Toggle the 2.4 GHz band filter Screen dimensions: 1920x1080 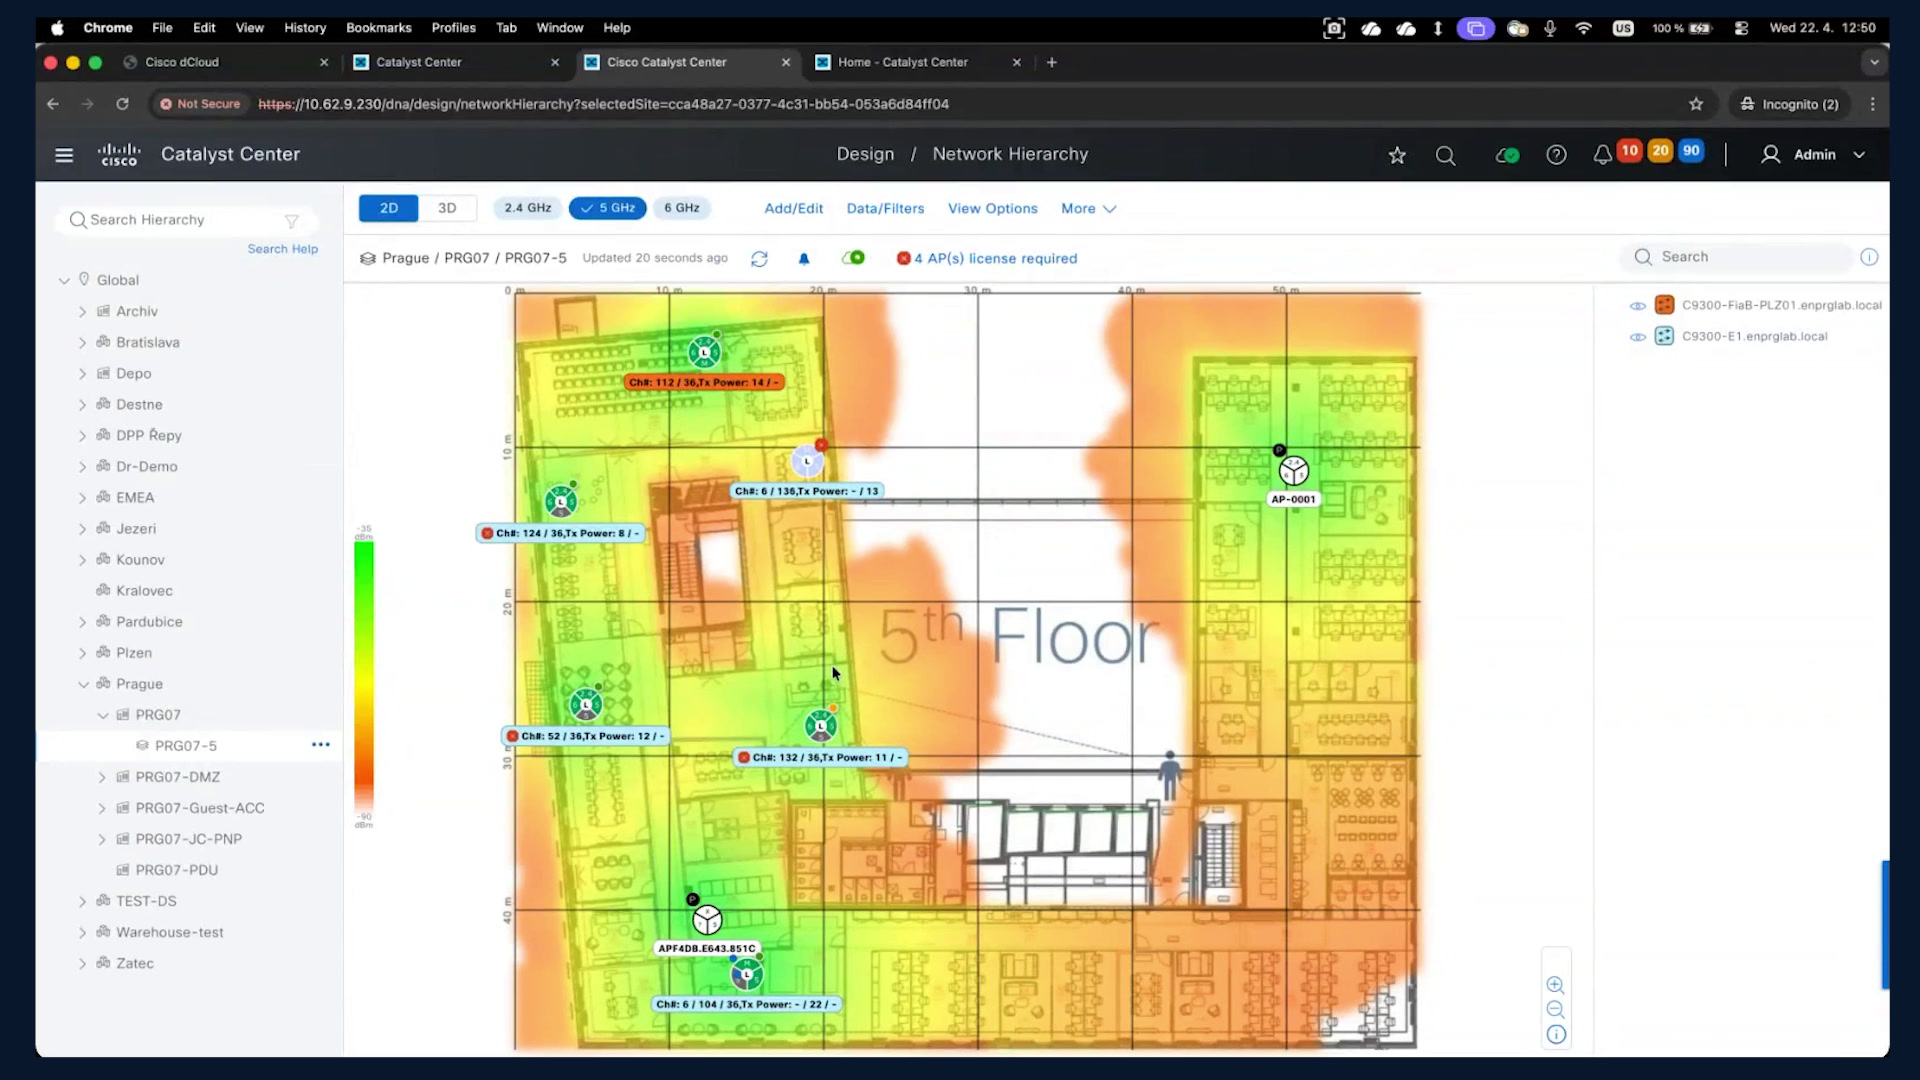pos(528,208)
